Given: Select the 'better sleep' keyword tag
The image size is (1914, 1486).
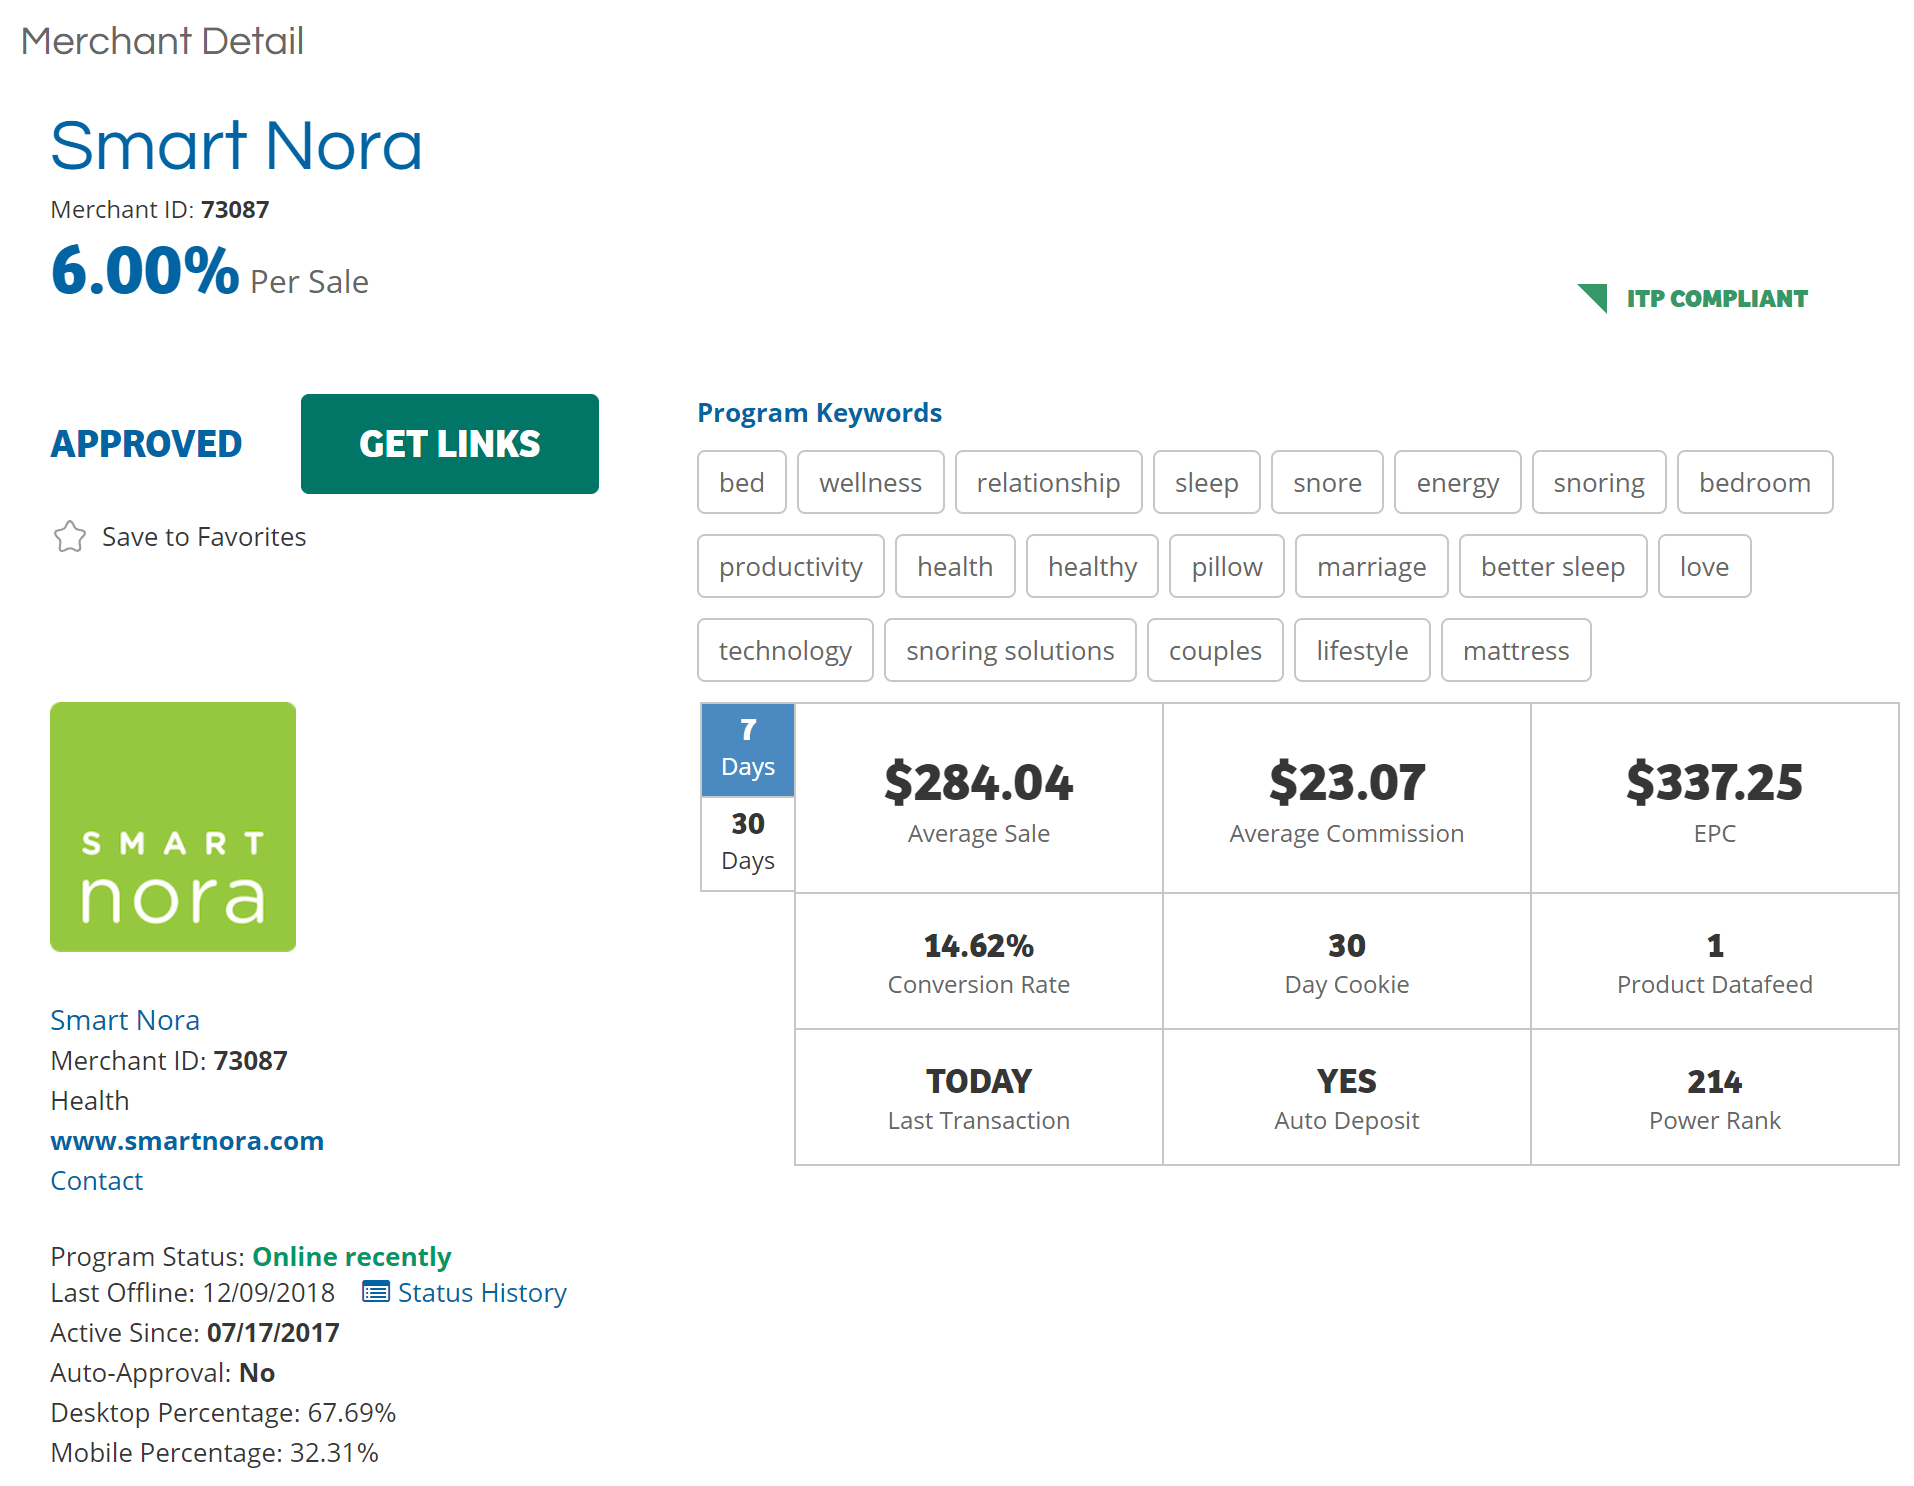Looking at the screenshot, I should pos(1553,566).
